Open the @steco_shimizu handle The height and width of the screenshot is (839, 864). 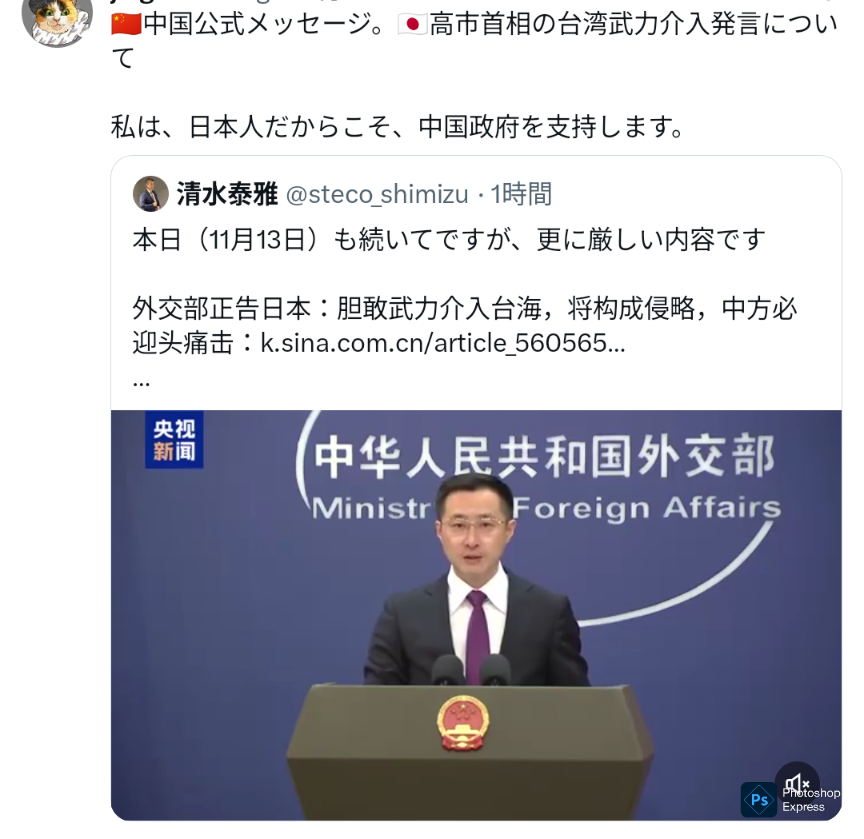pos(377,194)
